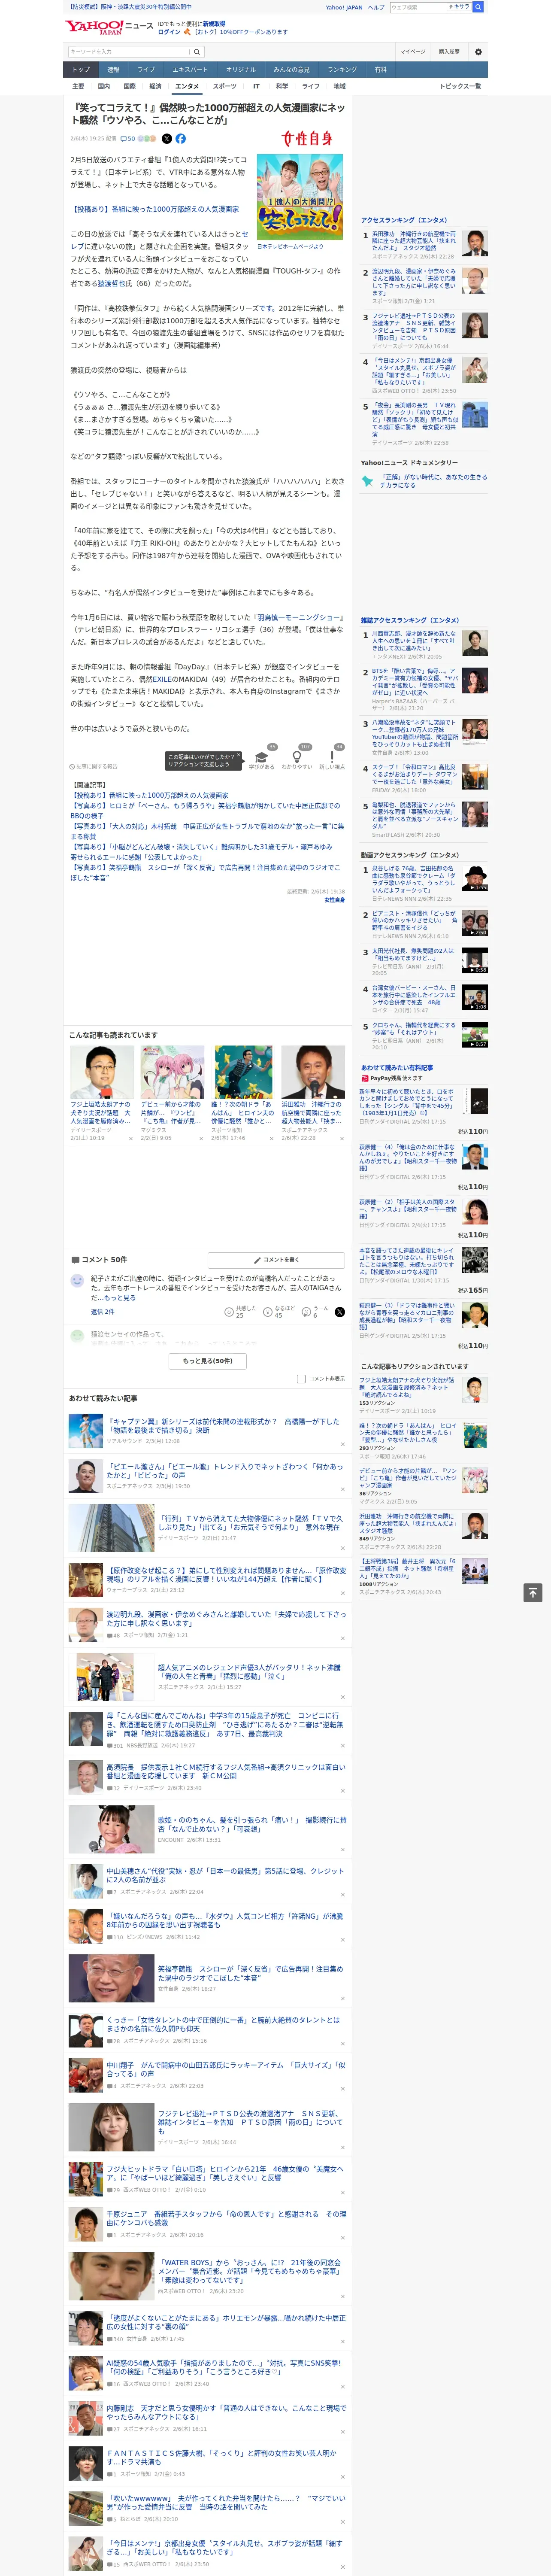This screenshot has height=2576, width=551.
Task: Click the キーワードを入力 search field
Action: click(129, 52)
